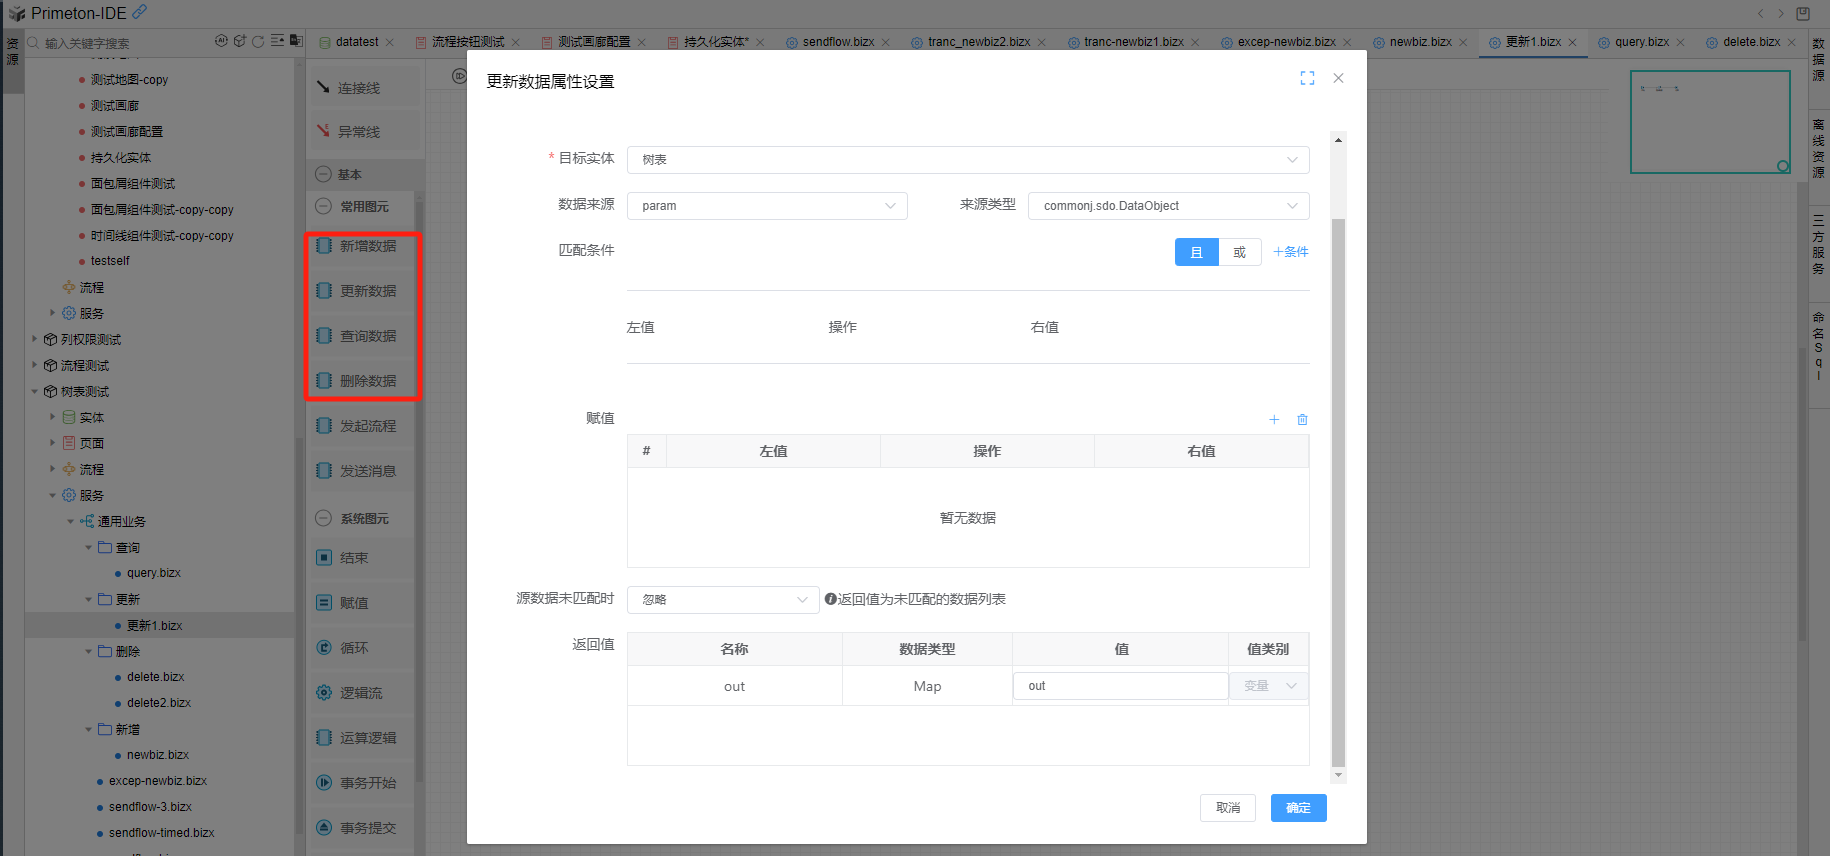Switch match condition to 或
Image resolution: width=1830 pixels, height=856 pixels.
click(x=1239, y=252)
